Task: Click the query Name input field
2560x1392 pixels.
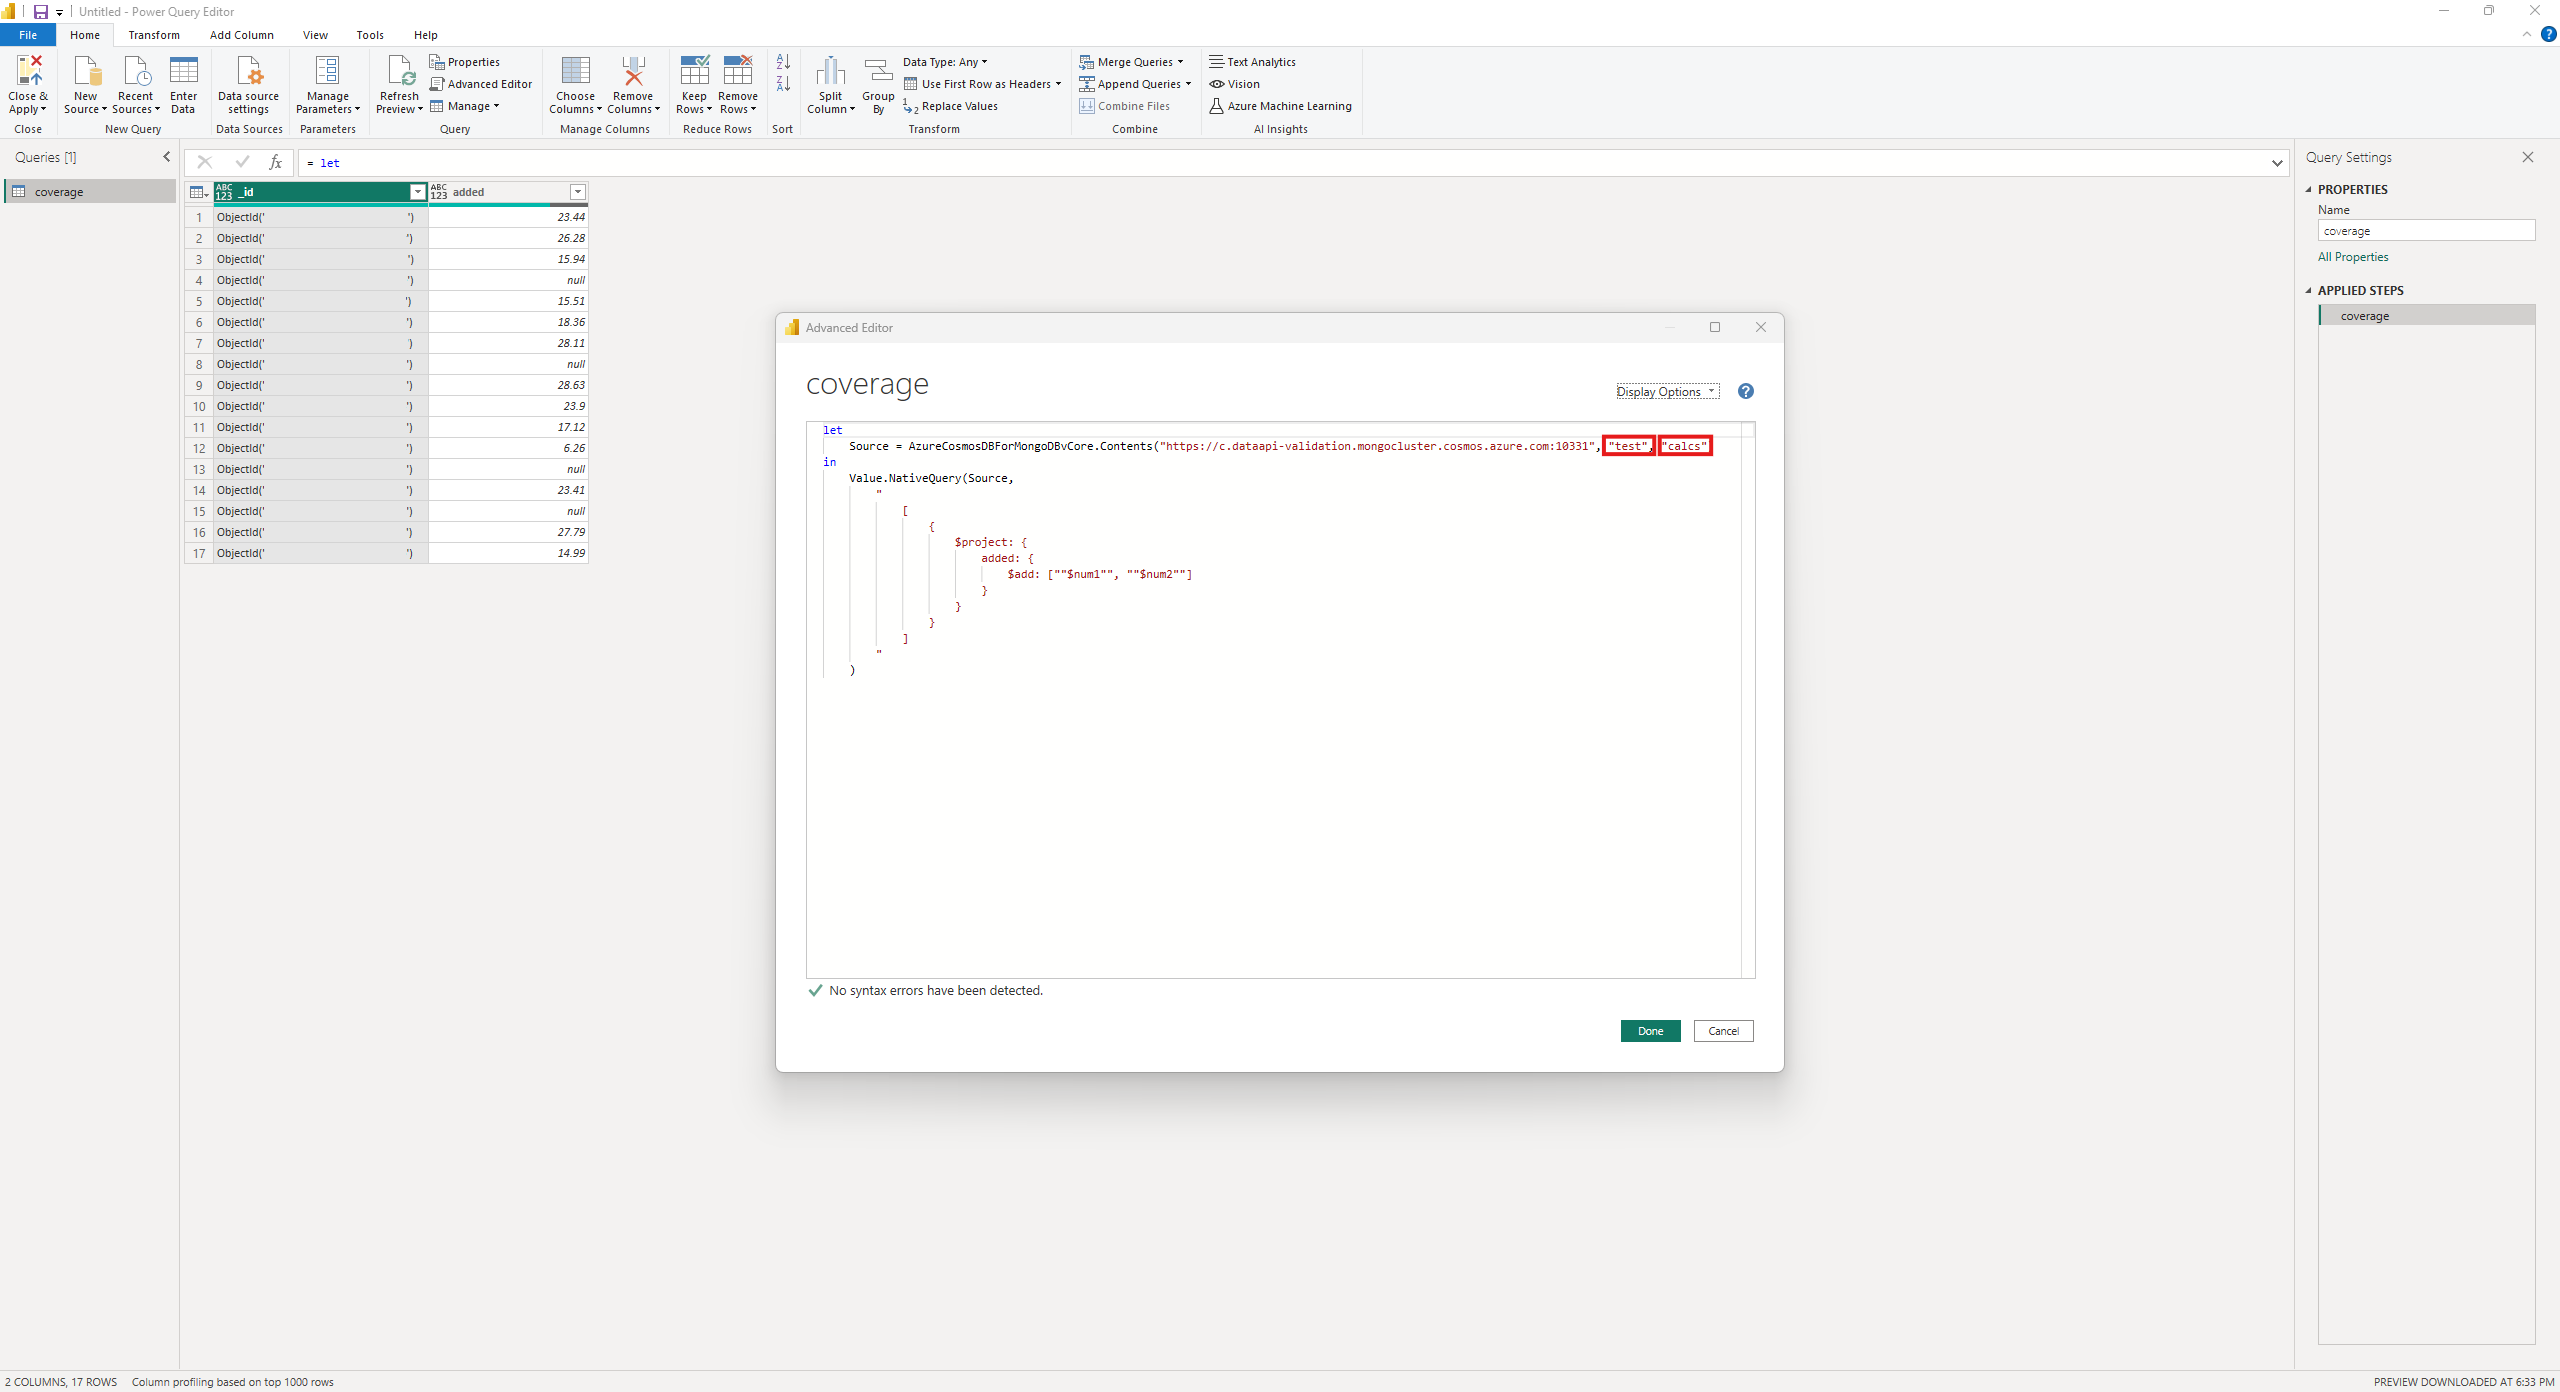Action: (2425, 231)
